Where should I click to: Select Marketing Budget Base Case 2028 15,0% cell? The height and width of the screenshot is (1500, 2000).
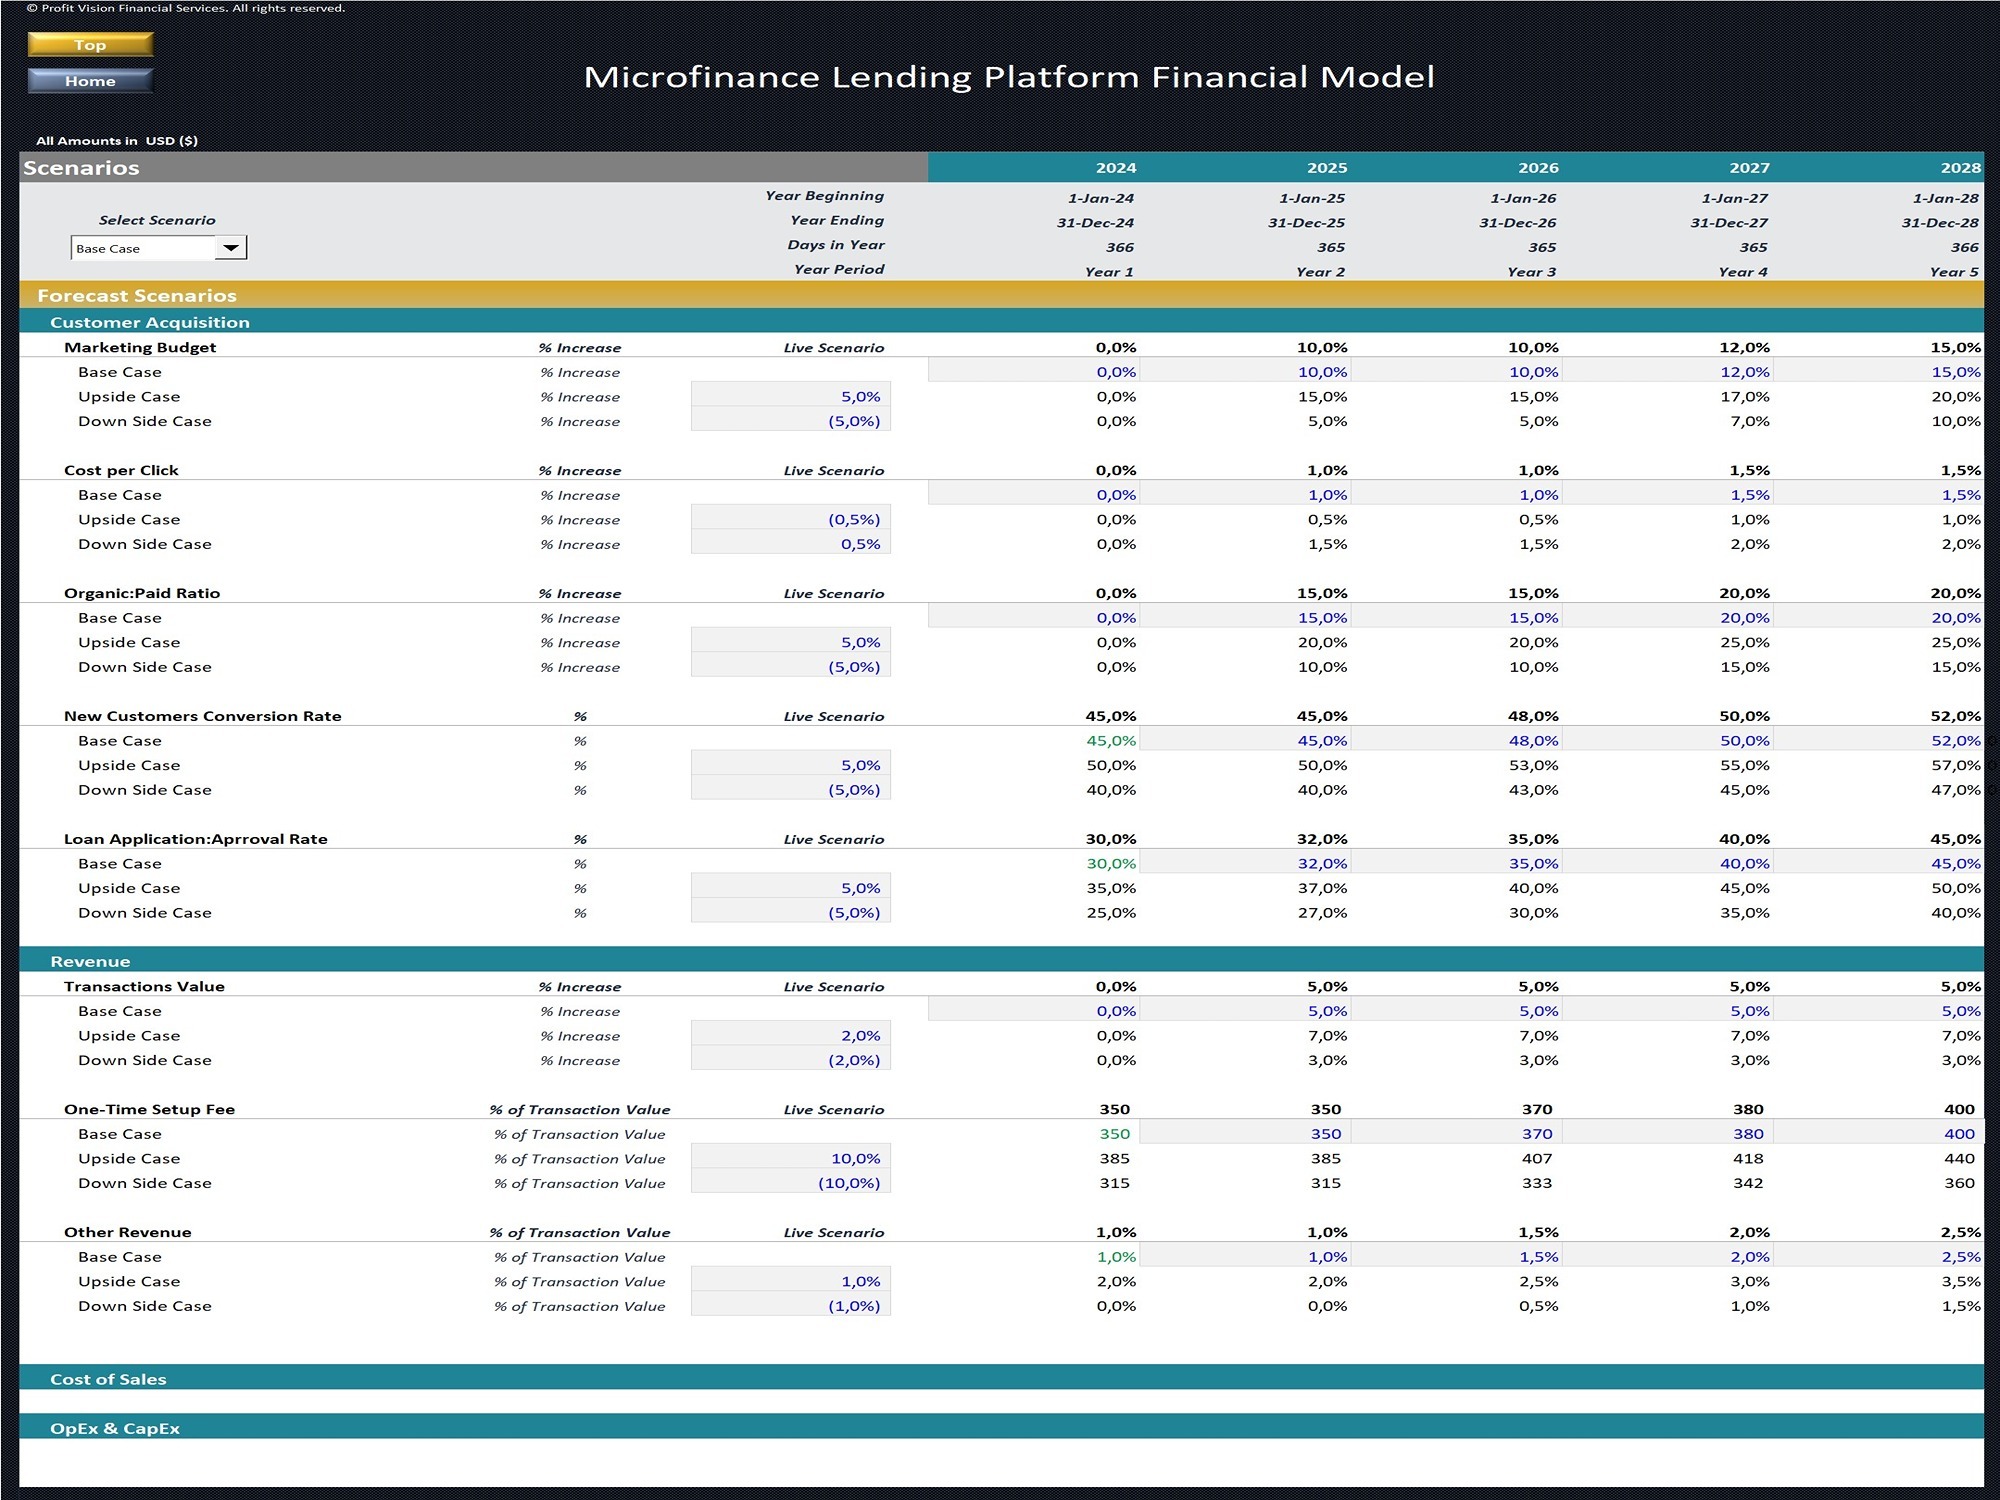click(x=1878, y=372)
